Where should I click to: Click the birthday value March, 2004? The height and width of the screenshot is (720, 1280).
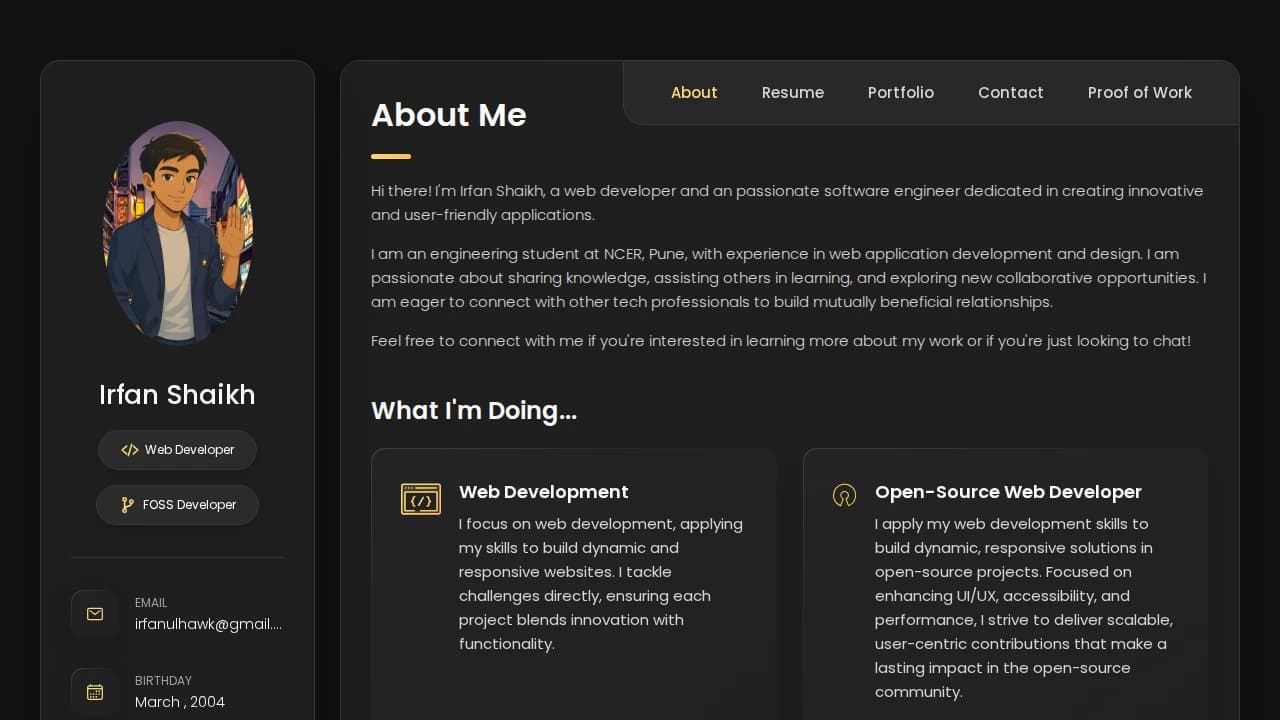tap(180, 702)
